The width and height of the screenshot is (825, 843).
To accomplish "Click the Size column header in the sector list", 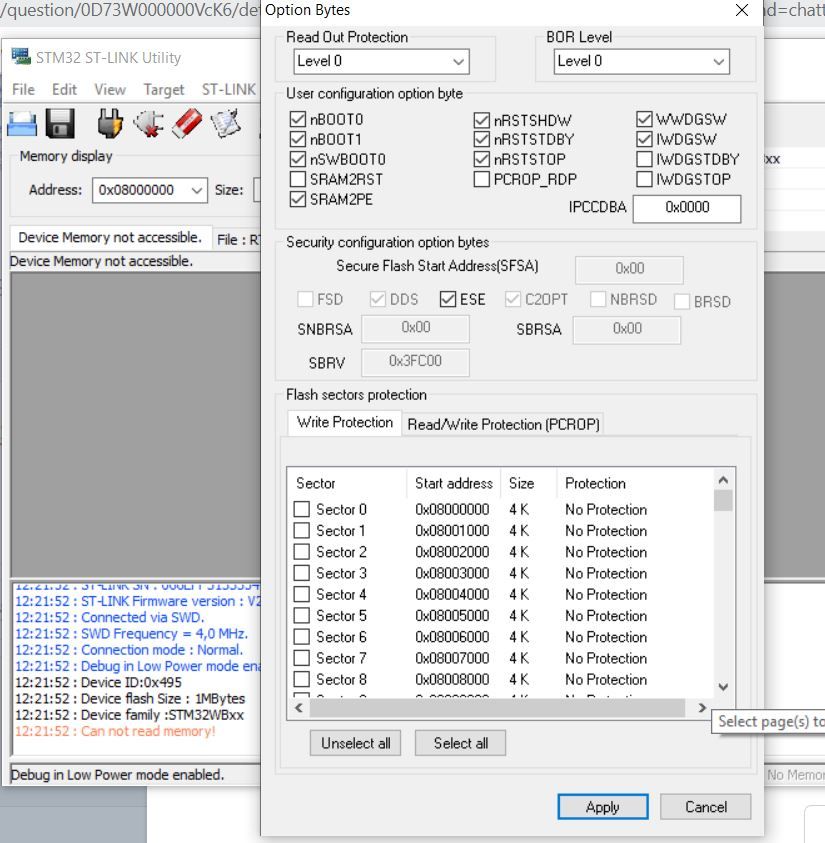I will point(529,483).
